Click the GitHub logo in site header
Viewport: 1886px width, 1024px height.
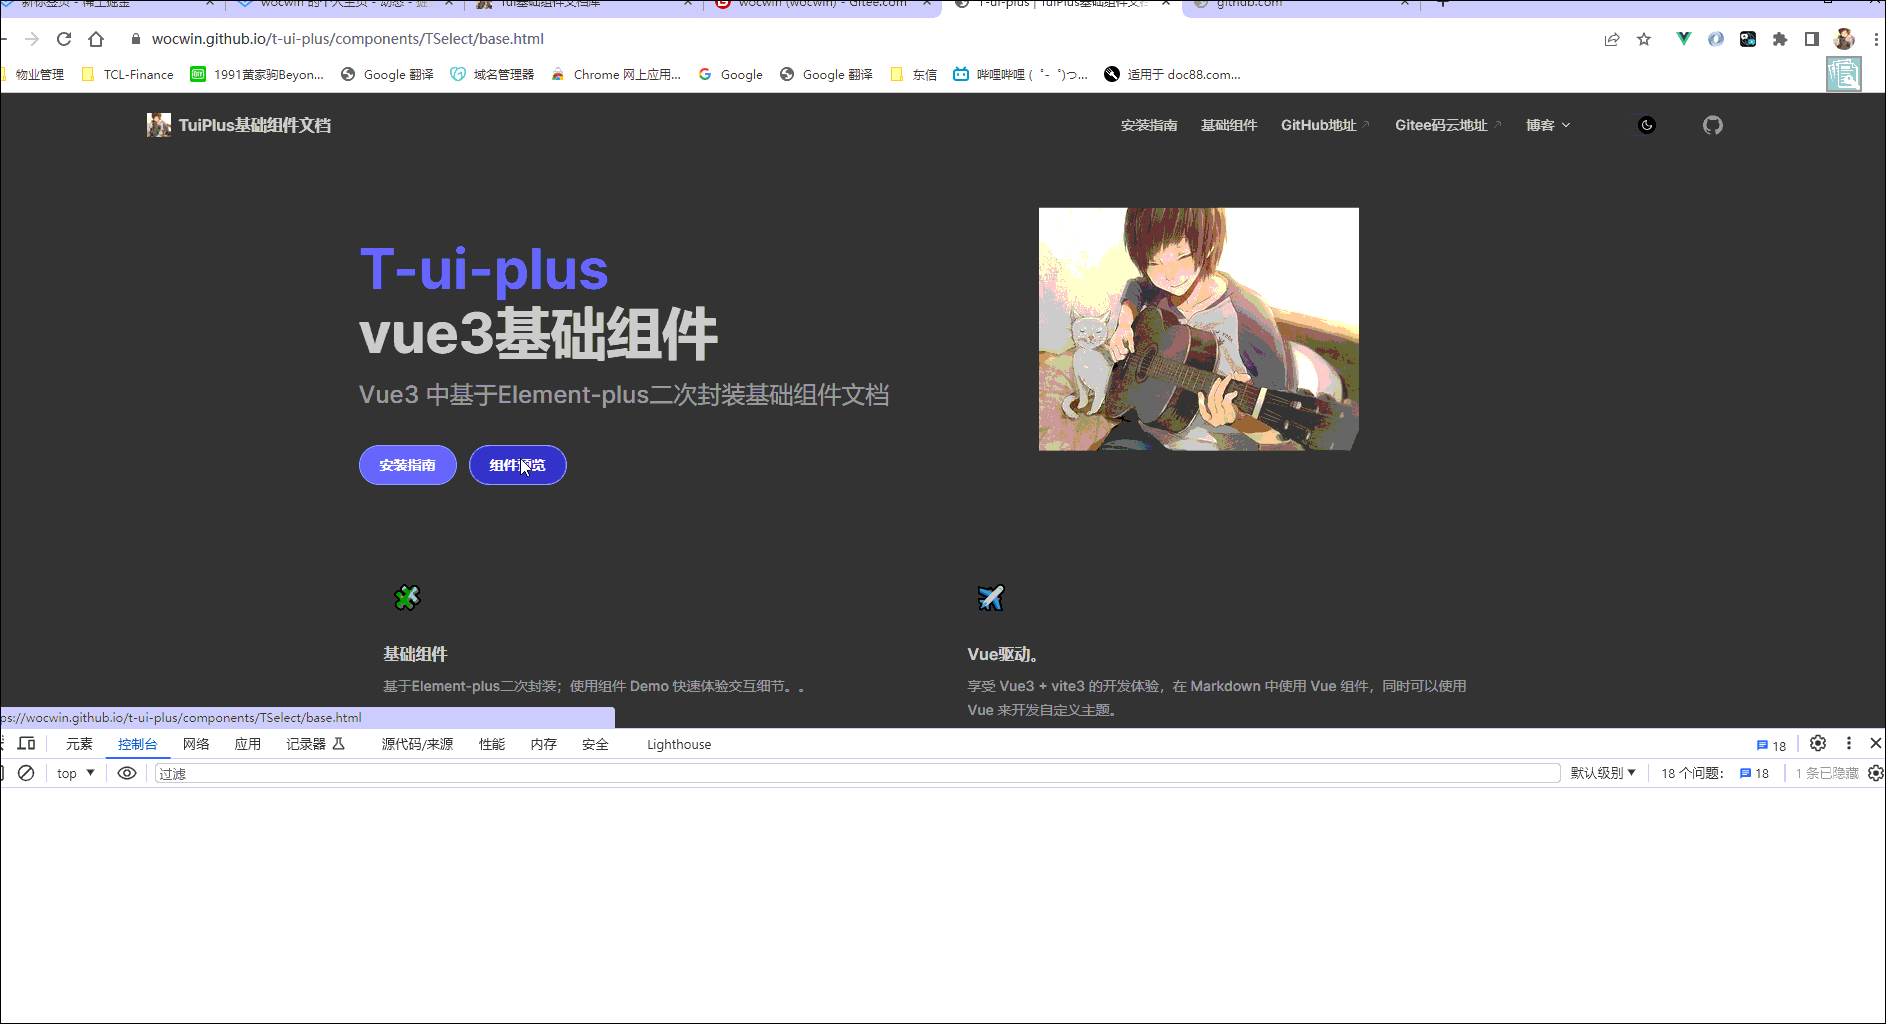pyautogui.click(x=1712, y=125)
